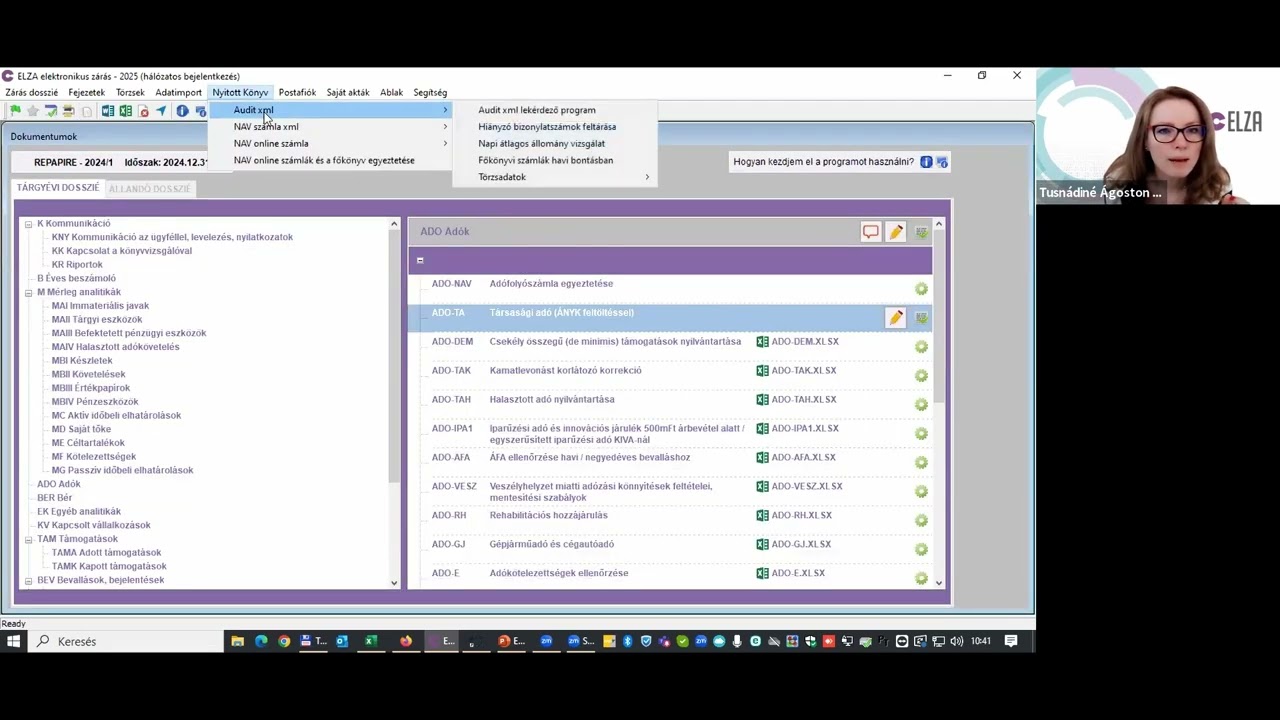The image size is (1280, 720).
Task: Click the grey star toolbar icon
Action: tap(33, 111)
